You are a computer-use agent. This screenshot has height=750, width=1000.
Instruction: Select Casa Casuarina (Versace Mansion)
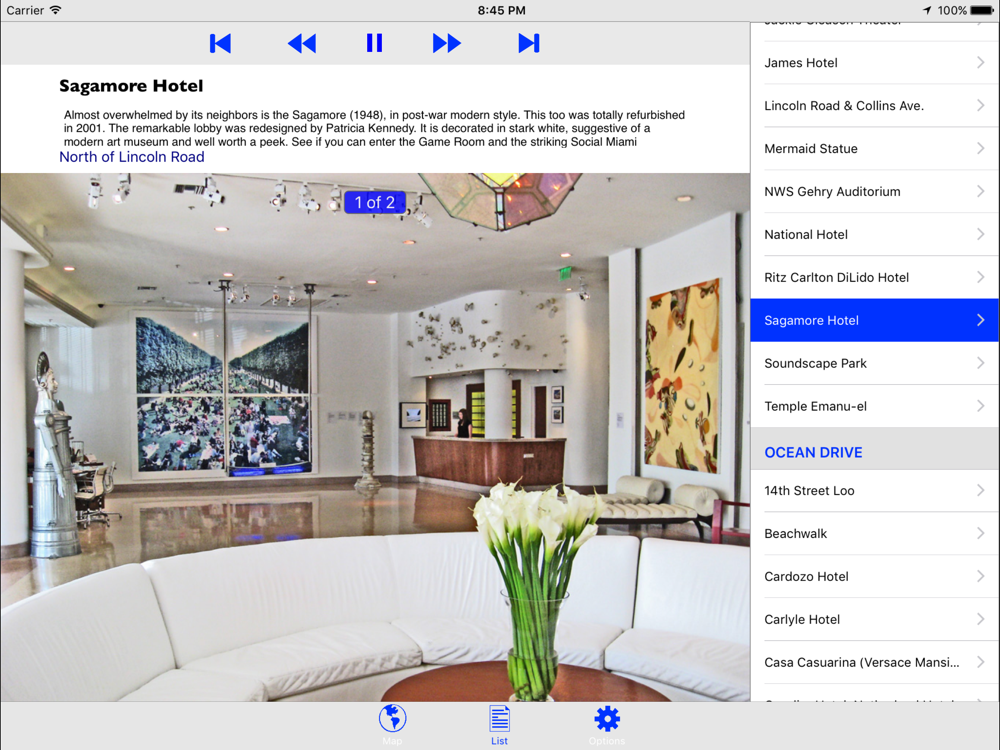tap(874, 663)
